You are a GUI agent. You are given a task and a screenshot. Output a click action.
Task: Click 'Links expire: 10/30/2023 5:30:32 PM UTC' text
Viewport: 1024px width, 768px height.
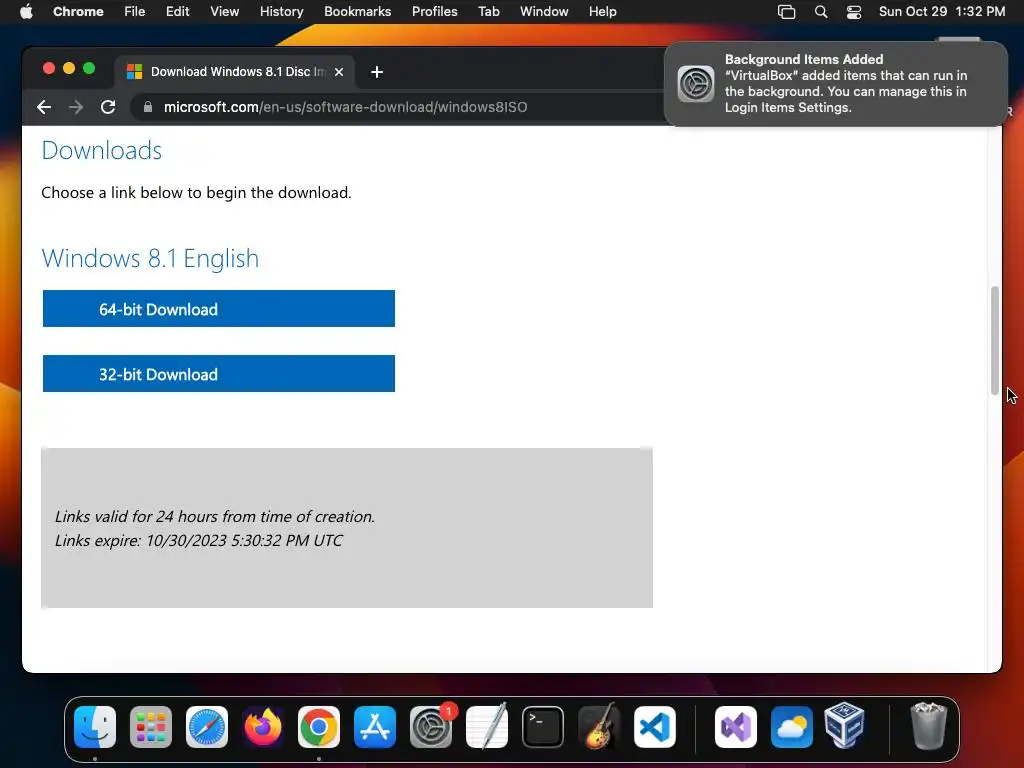tap(199, 541)
